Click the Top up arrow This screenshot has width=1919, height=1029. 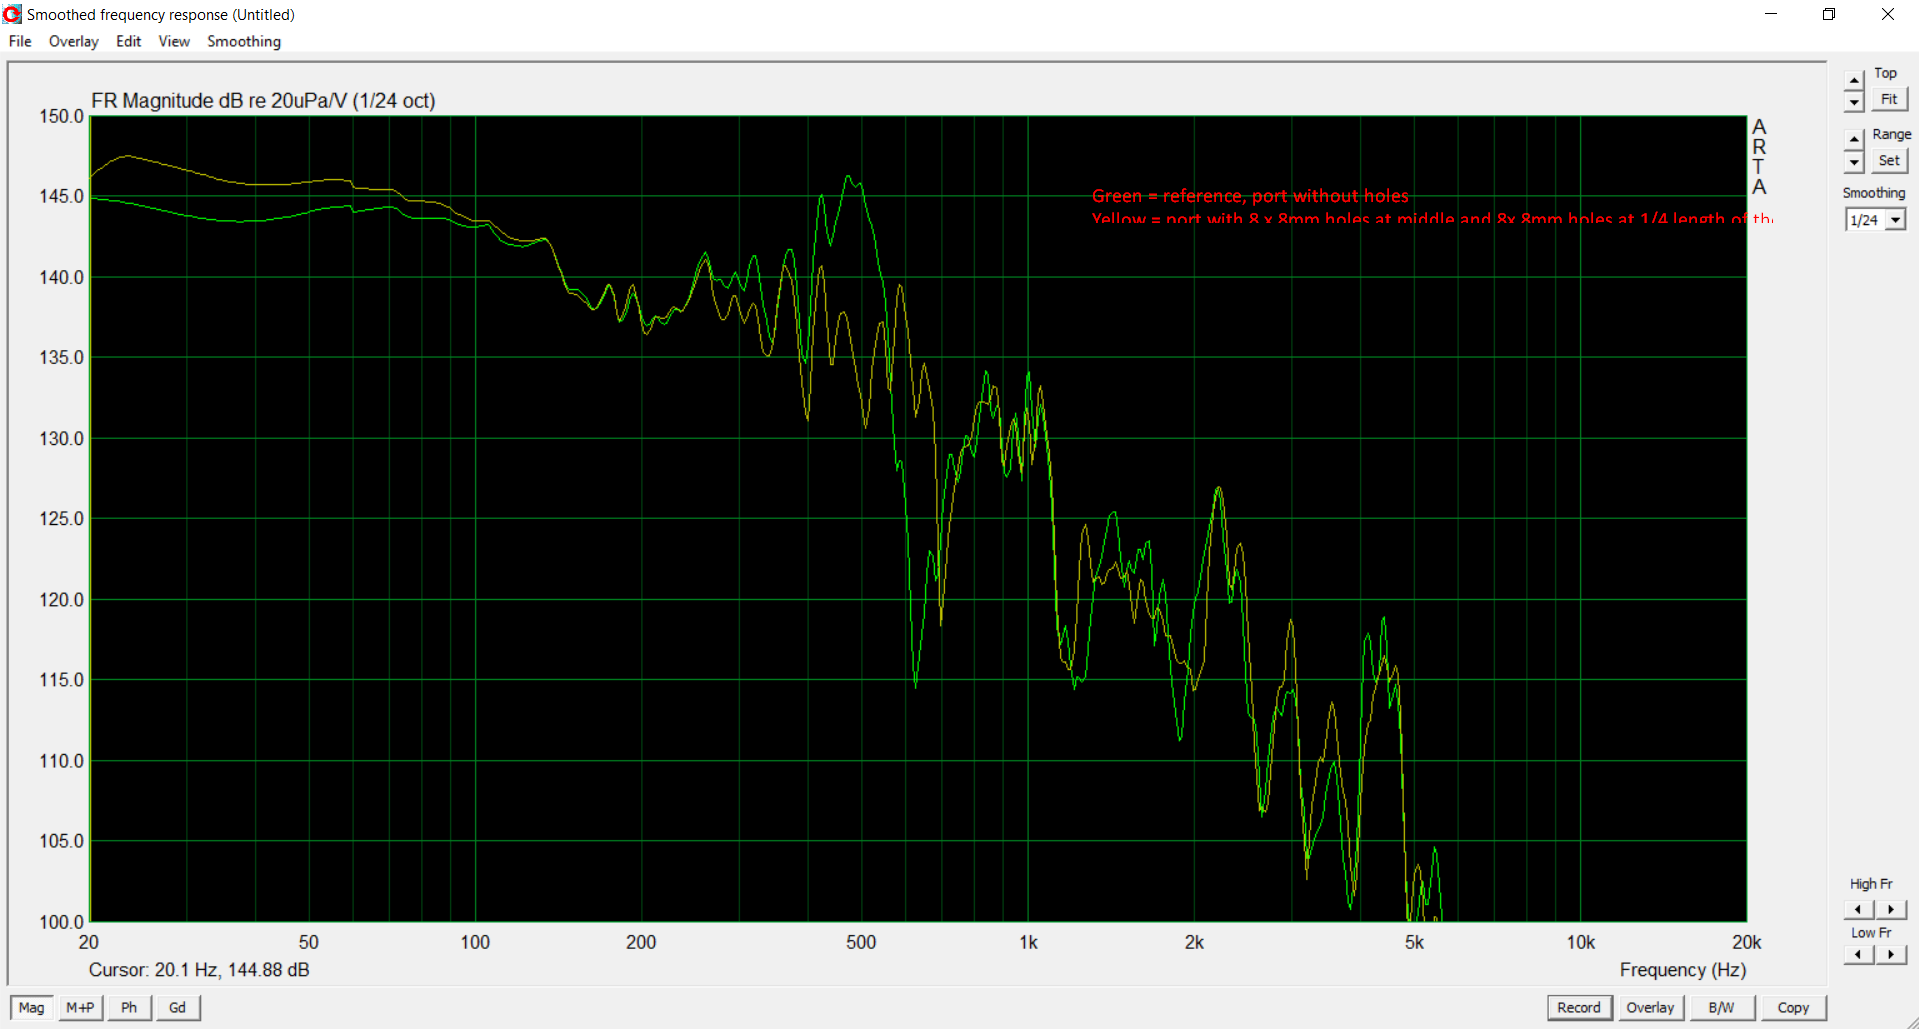click(x=1854, y=81)
